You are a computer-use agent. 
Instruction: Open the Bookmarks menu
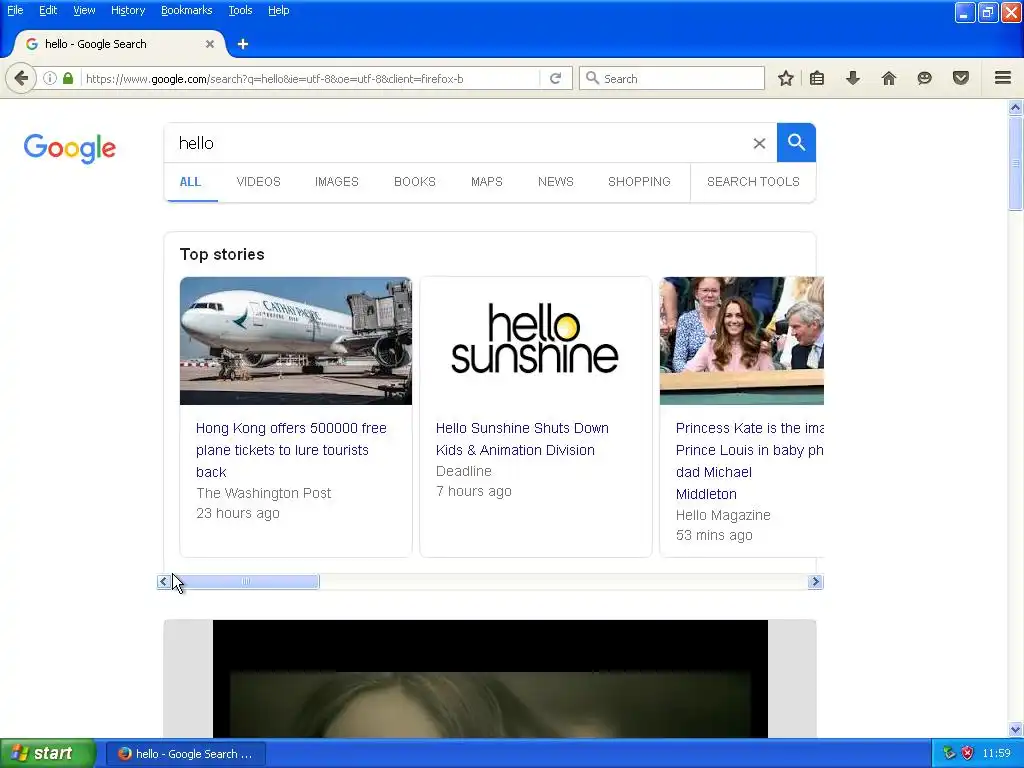(187, 10)
